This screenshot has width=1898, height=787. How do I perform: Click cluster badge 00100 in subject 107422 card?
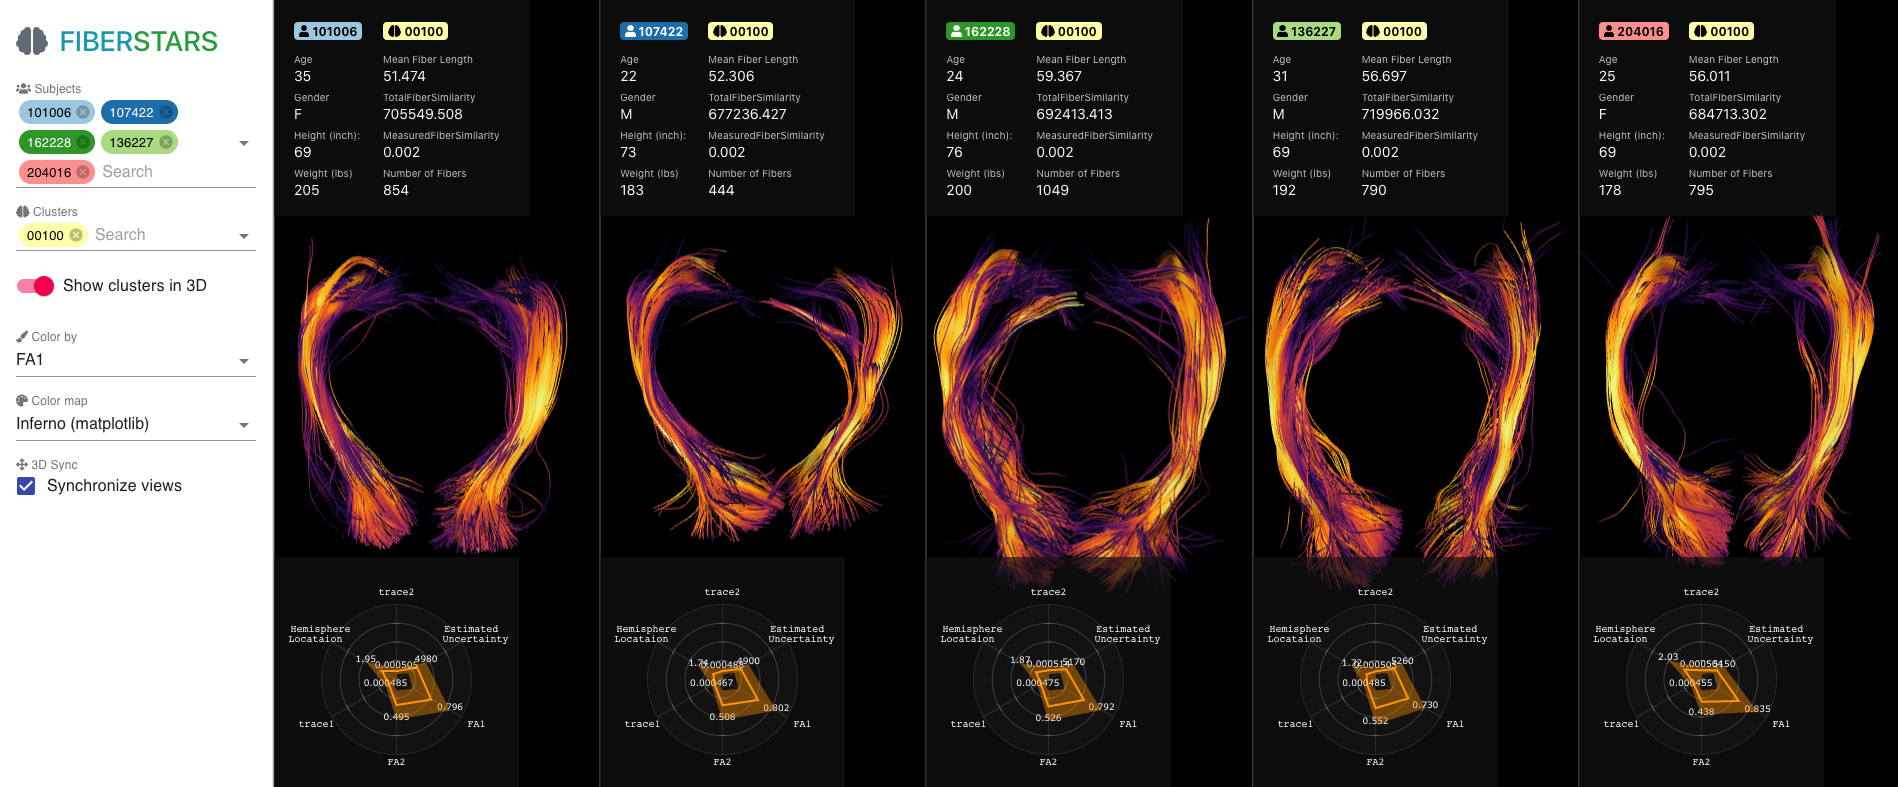point(741,31)
